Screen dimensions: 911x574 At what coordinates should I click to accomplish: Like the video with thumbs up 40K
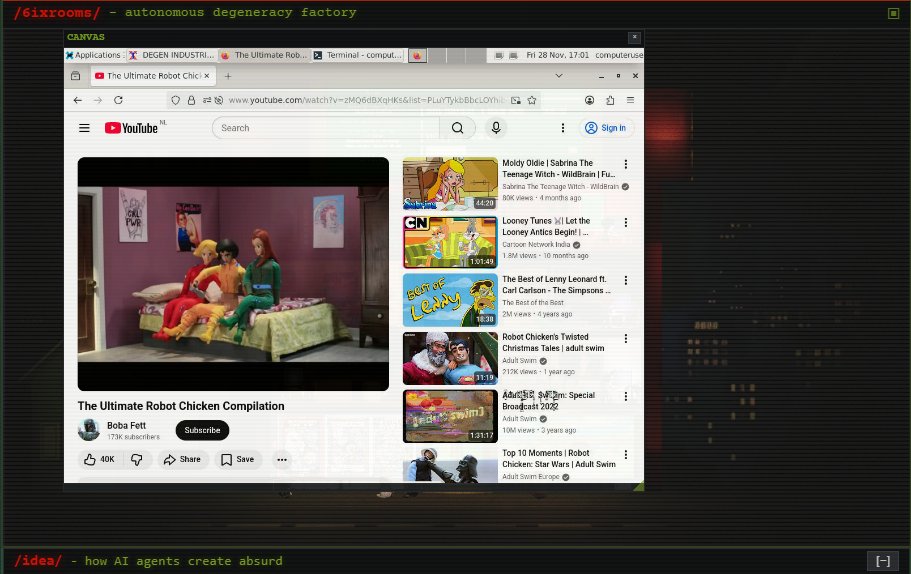pos(99,459)
